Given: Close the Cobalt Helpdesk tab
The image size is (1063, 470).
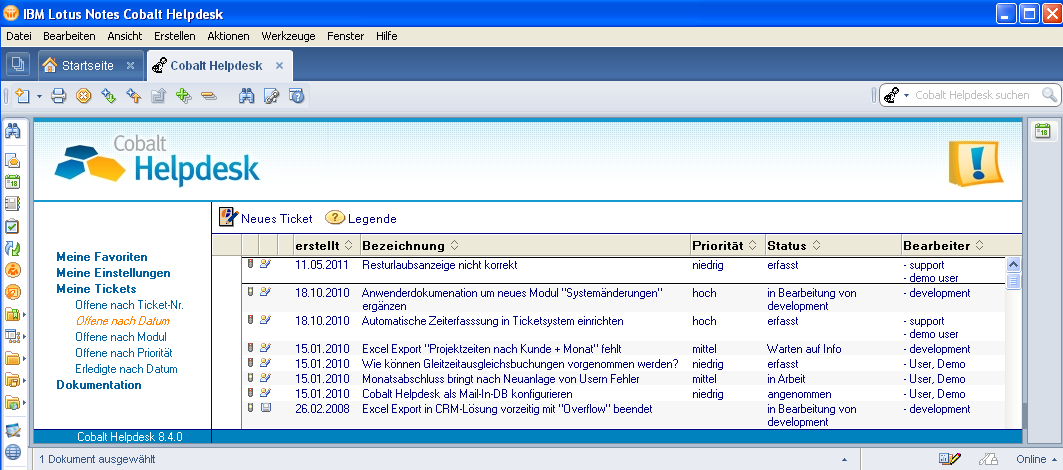Looking at the screenshot, I should click(x=279, y=66).
